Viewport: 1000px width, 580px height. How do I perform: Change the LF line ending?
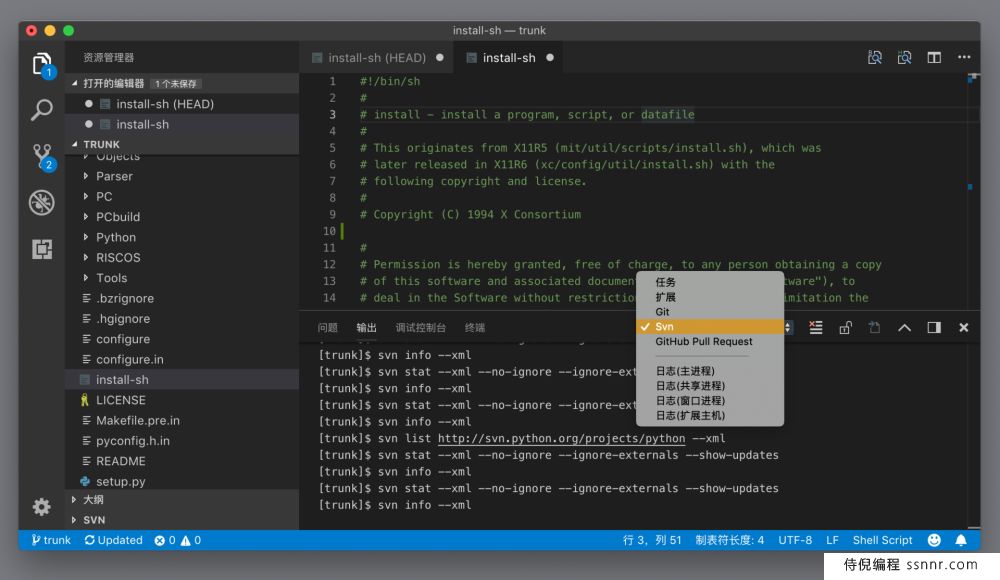pos(832,540)
